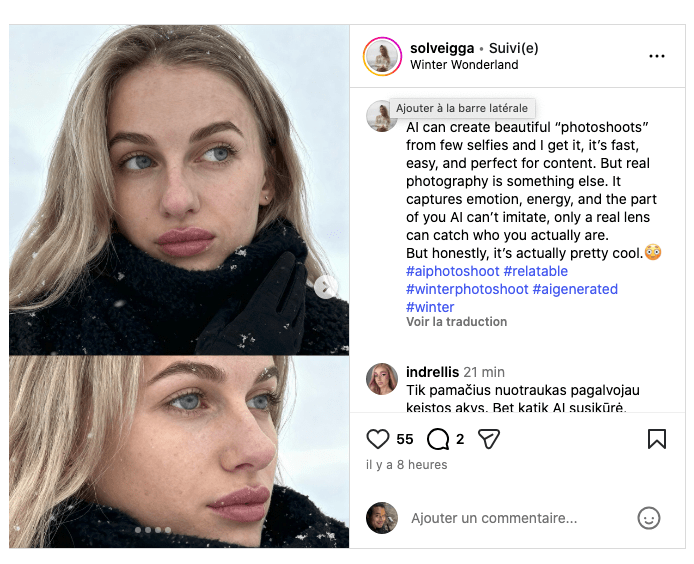Like the post with the heart icon
The image size is (694, 564).
[x=377, y=439]
